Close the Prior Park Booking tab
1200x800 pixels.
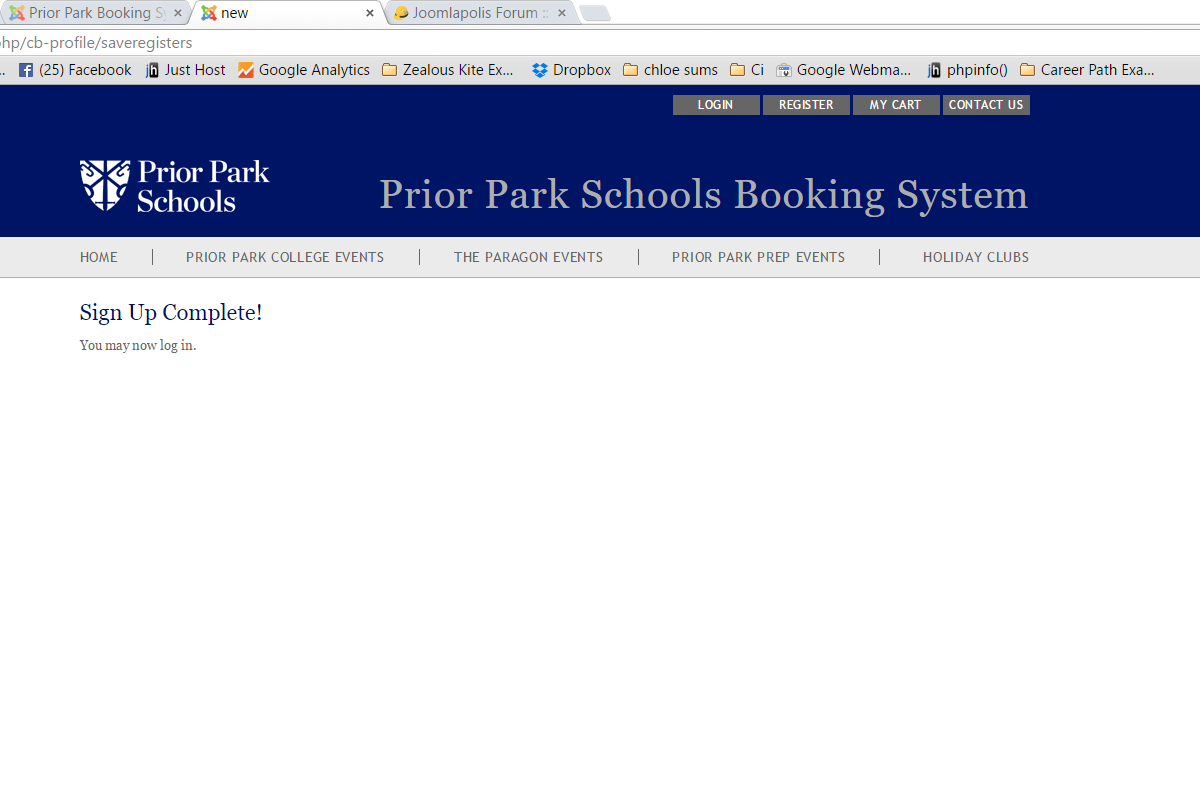177,13
